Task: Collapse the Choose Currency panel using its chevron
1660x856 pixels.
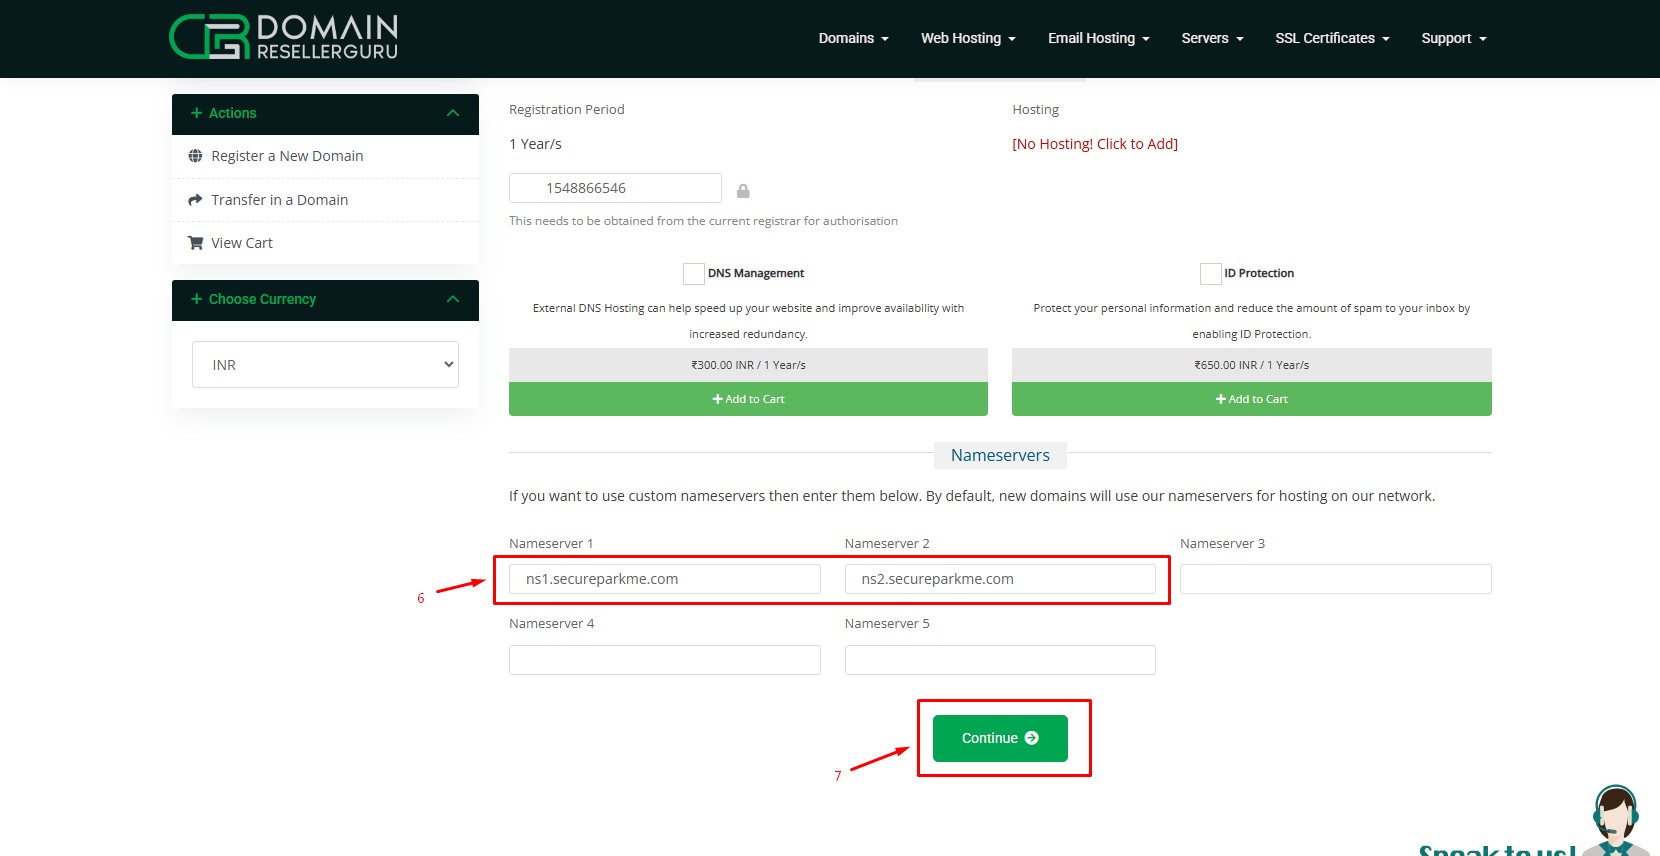Action: click(453, 299)
